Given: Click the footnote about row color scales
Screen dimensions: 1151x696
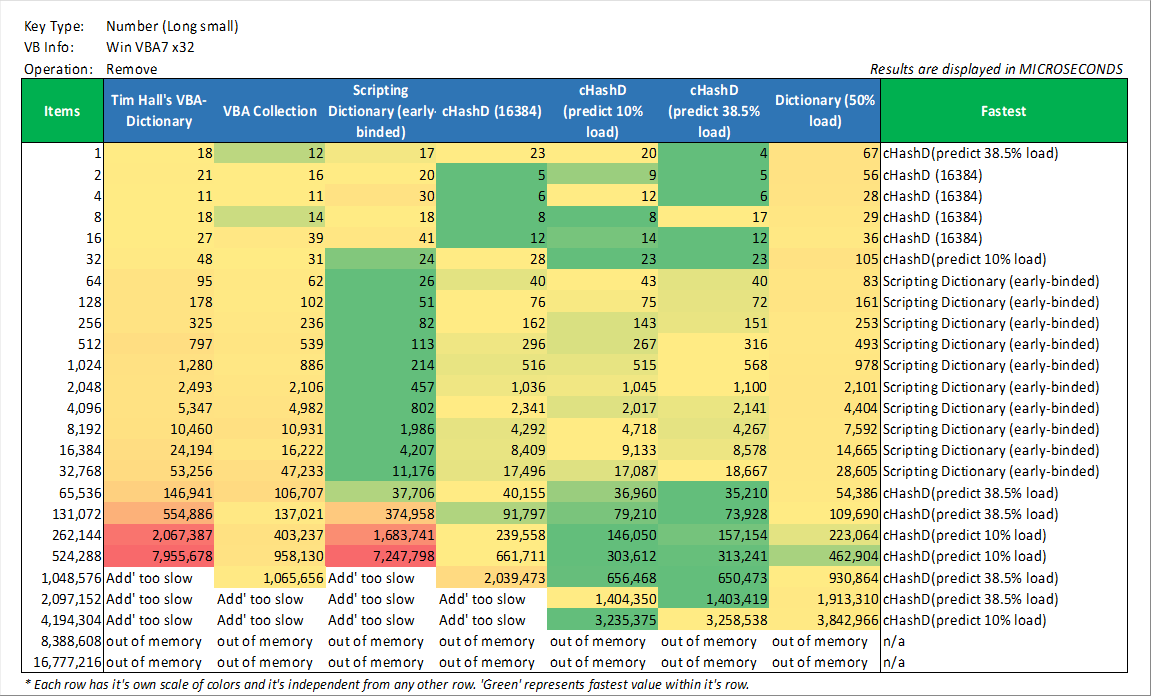Looking at the screenshot, I should (387, 685).
